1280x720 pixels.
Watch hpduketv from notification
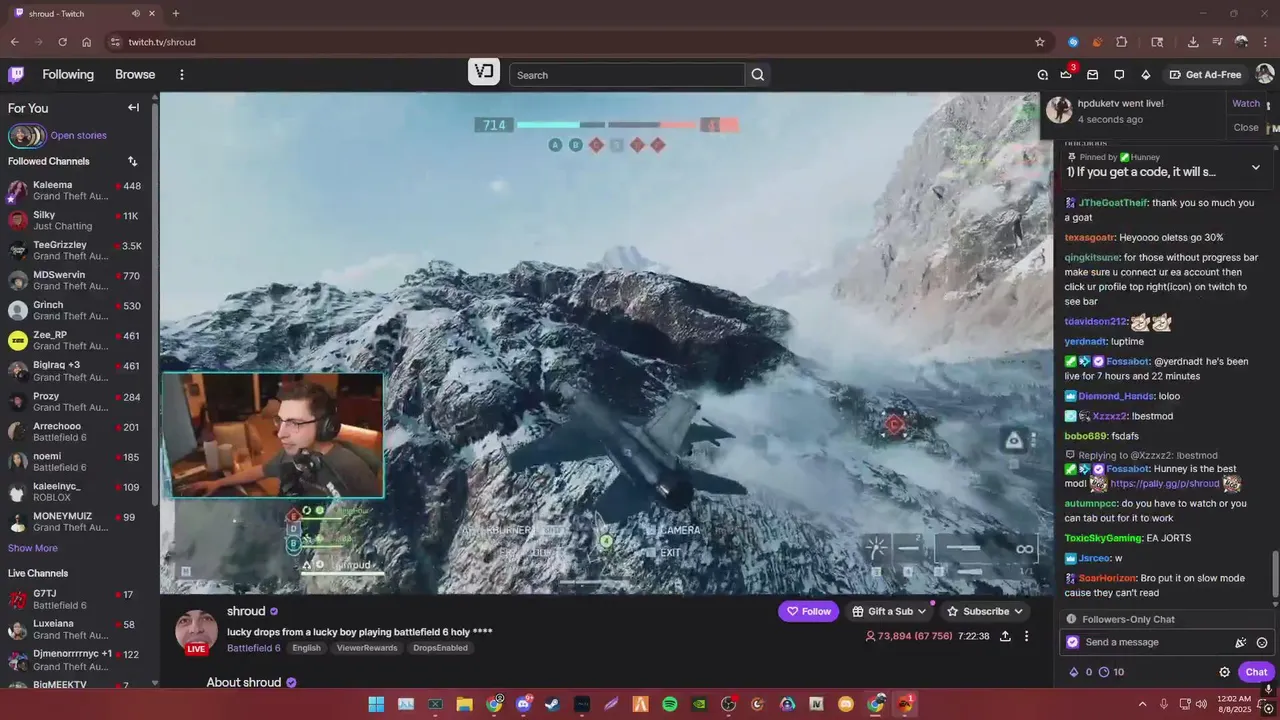[1246, 103]
